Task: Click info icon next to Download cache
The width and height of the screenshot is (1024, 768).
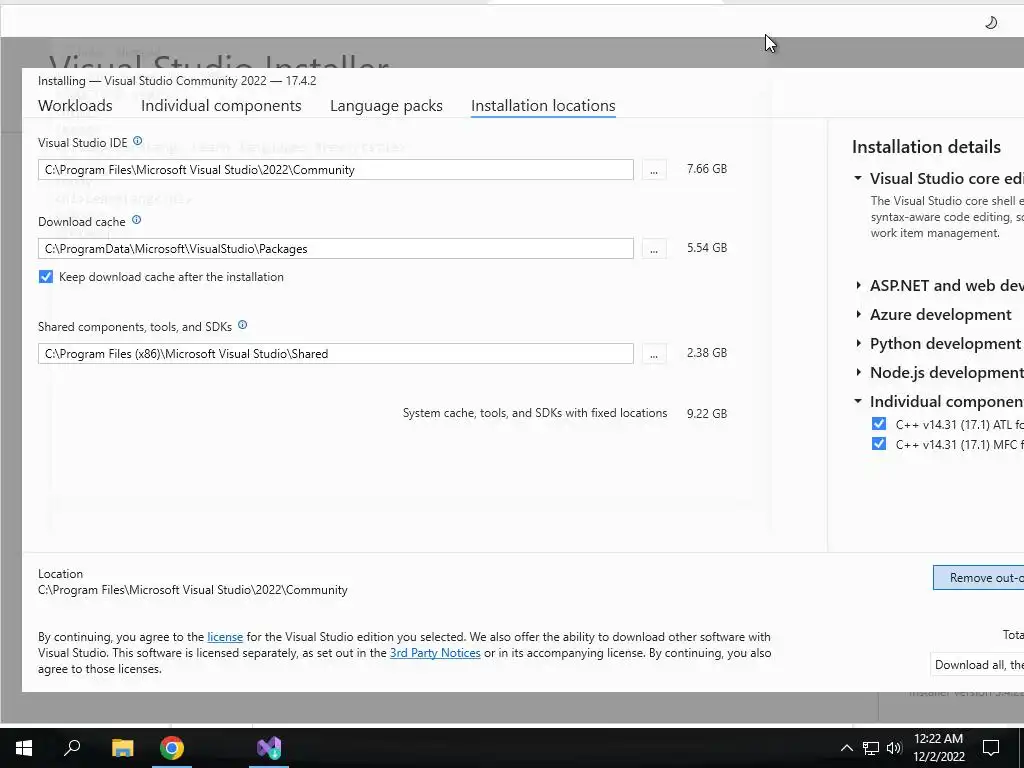Action: click(x=136, y=220)
